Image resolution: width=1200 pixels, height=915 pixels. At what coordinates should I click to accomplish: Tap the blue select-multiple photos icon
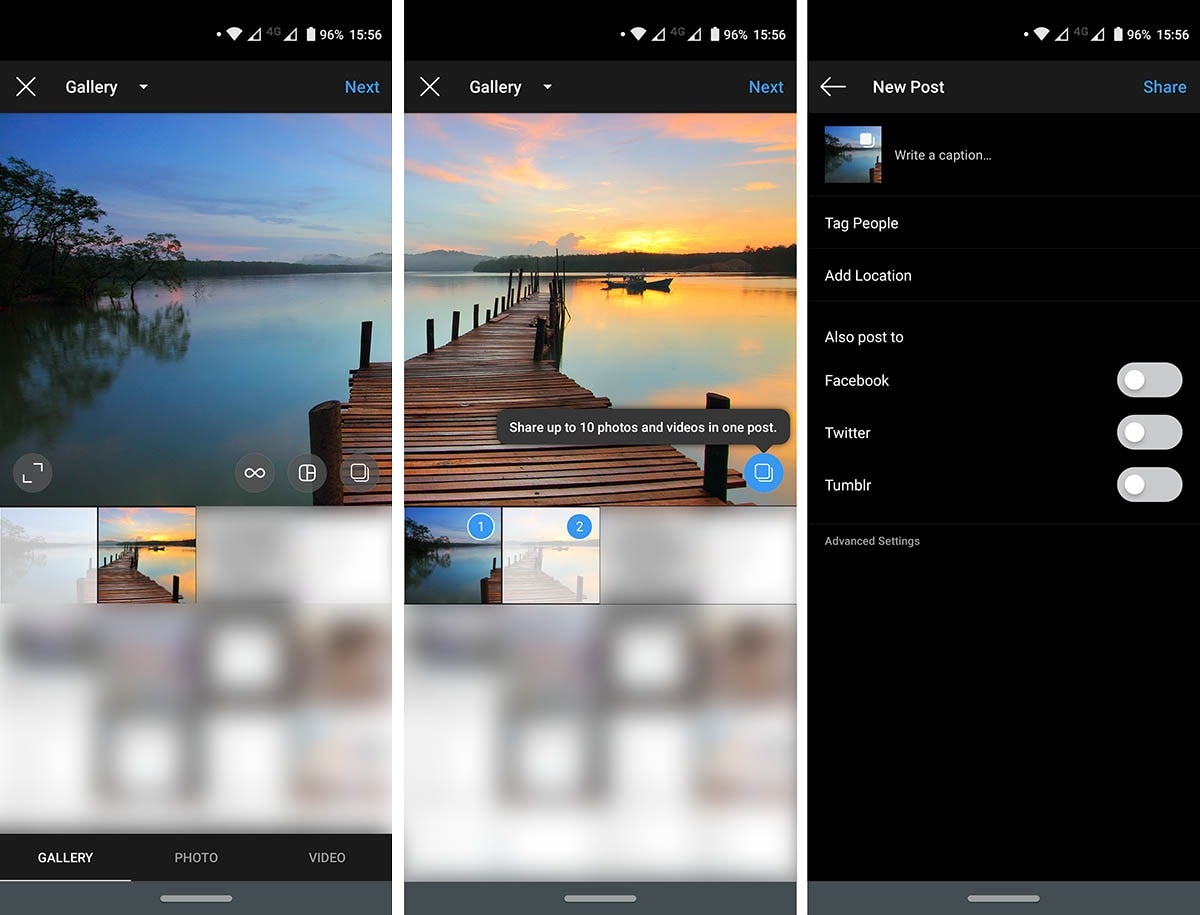(763, 472)
